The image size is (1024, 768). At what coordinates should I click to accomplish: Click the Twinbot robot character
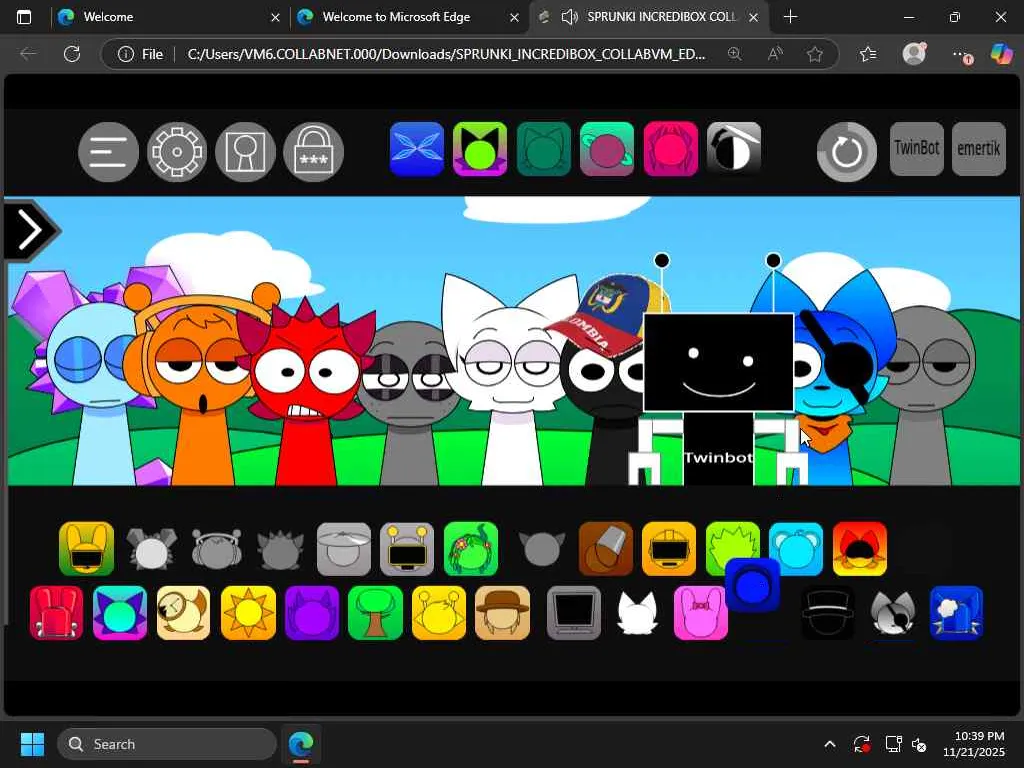pyautogui.click(x=718, y=370)
